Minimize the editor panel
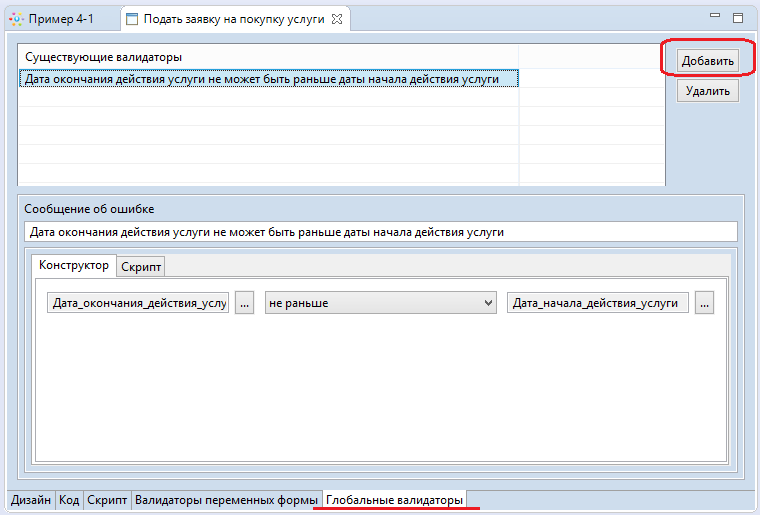Screen dimensions: 760x515 [714, 18]
